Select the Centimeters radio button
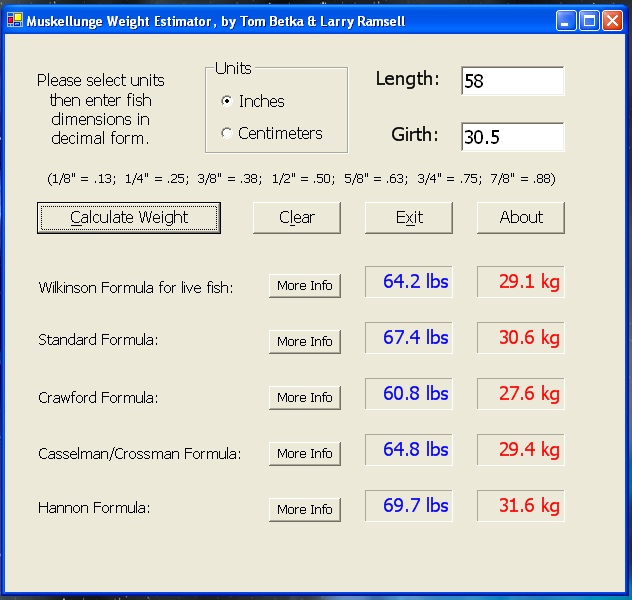 227,133
